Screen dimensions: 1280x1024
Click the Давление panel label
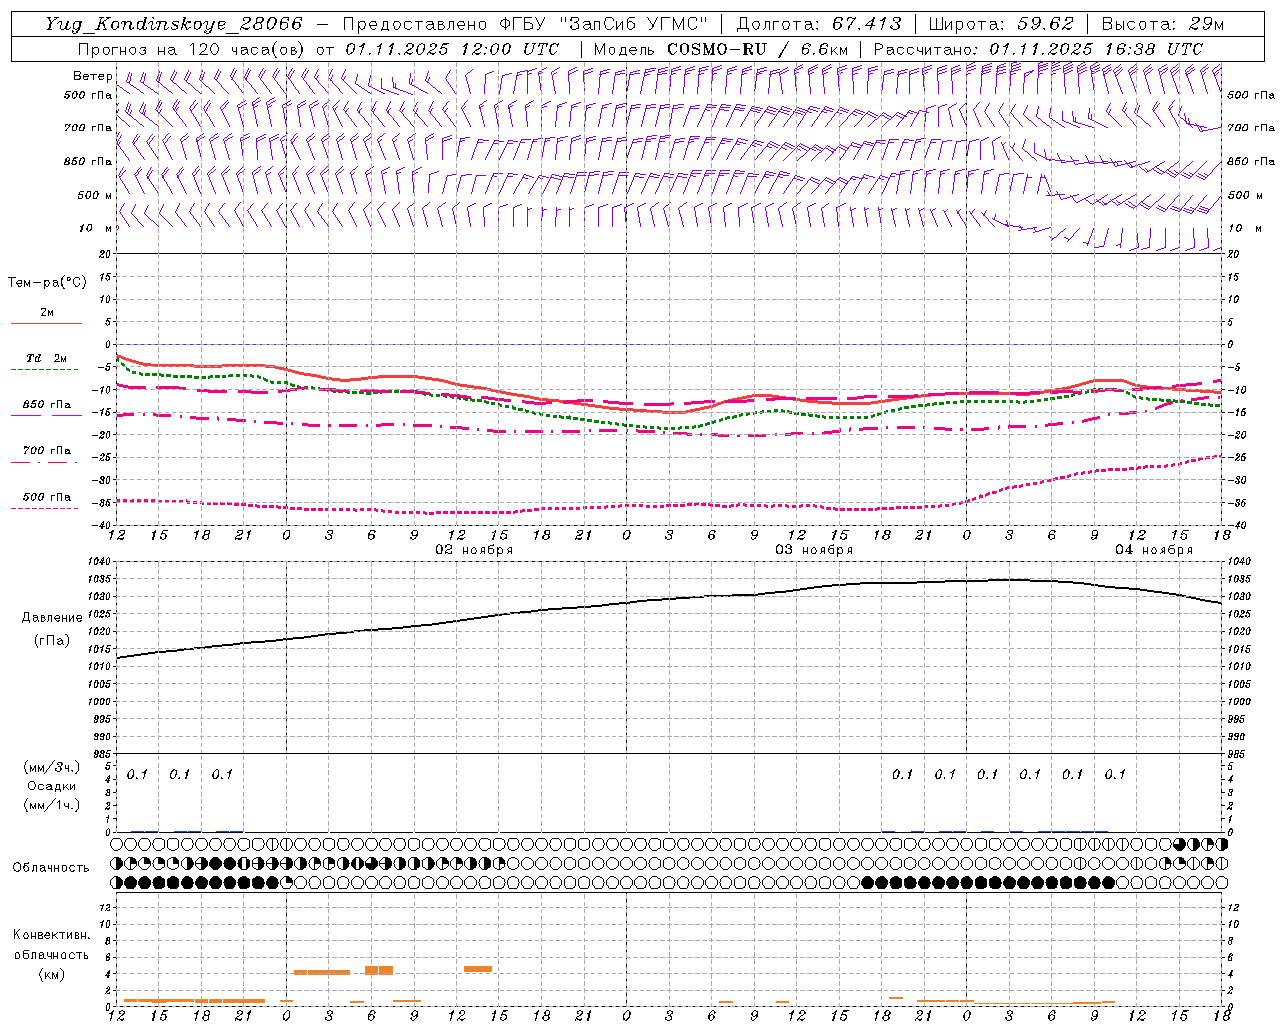tap(52, 618)
